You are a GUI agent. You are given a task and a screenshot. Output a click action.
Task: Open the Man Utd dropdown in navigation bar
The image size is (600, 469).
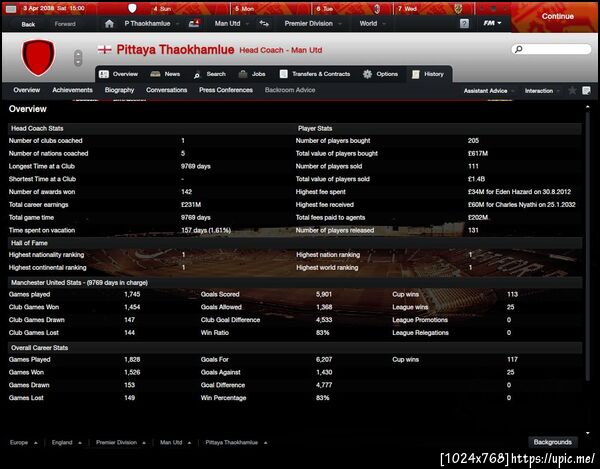pos(232,24)
